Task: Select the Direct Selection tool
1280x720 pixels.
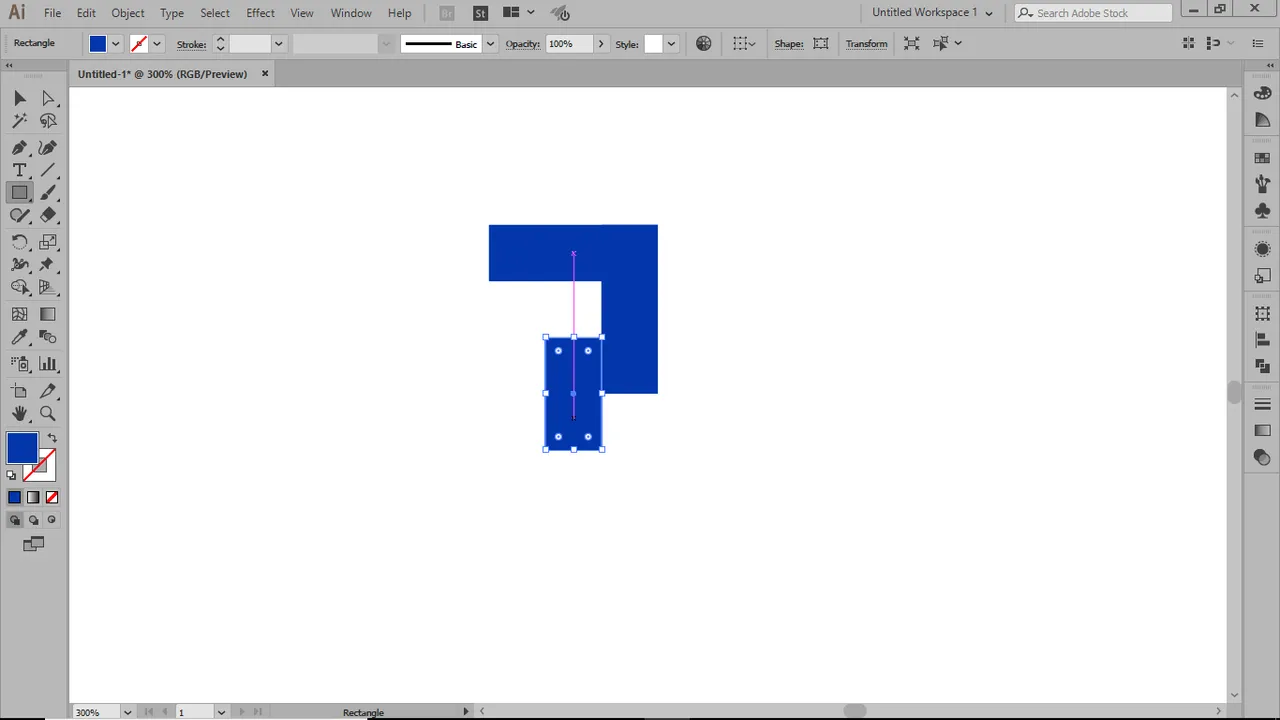Action: (x=48, y=98)
